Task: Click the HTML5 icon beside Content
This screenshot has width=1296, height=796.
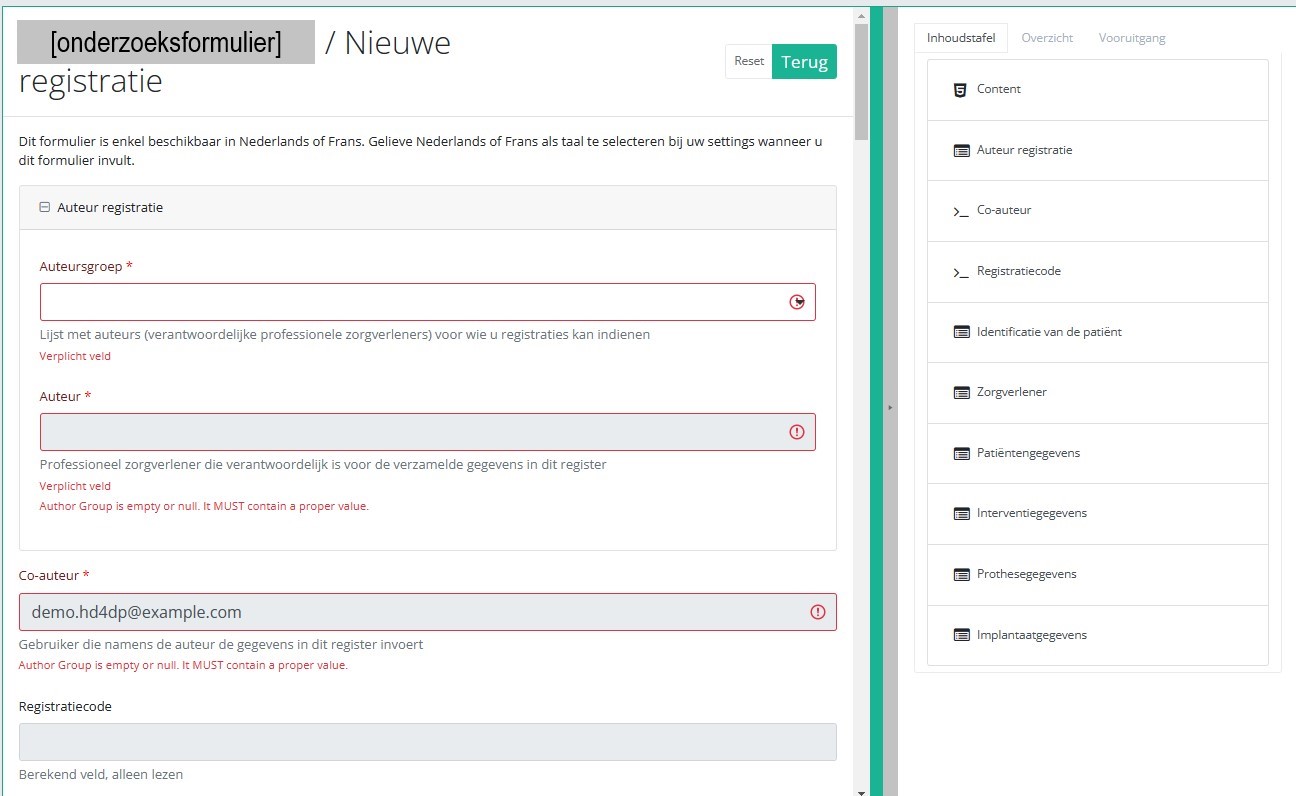Action: [x=960, y=89]
